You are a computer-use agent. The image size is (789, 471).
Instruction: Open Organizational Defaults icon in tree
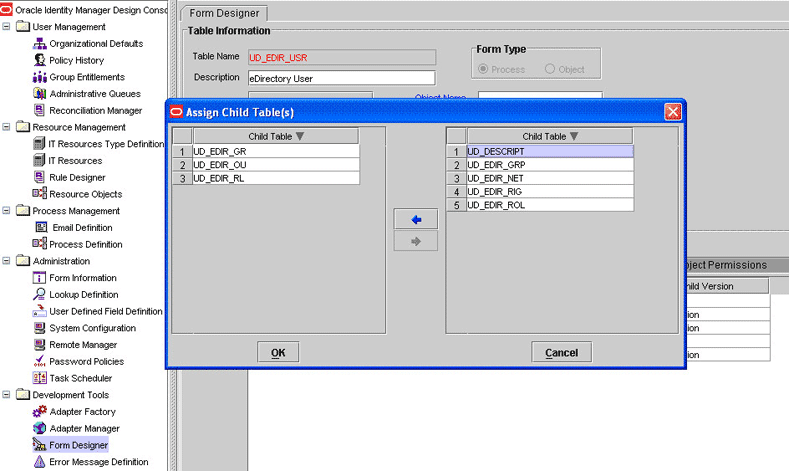pos(39,44)
